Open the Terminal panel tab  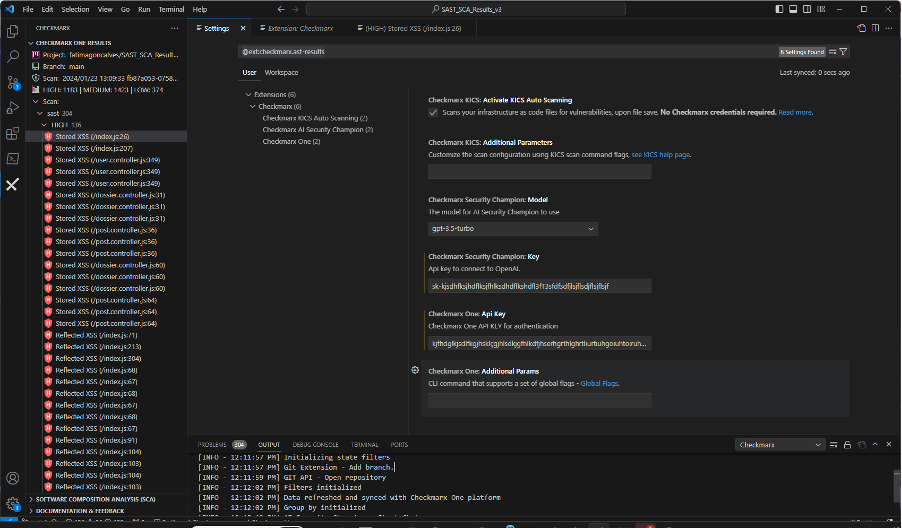365,445
